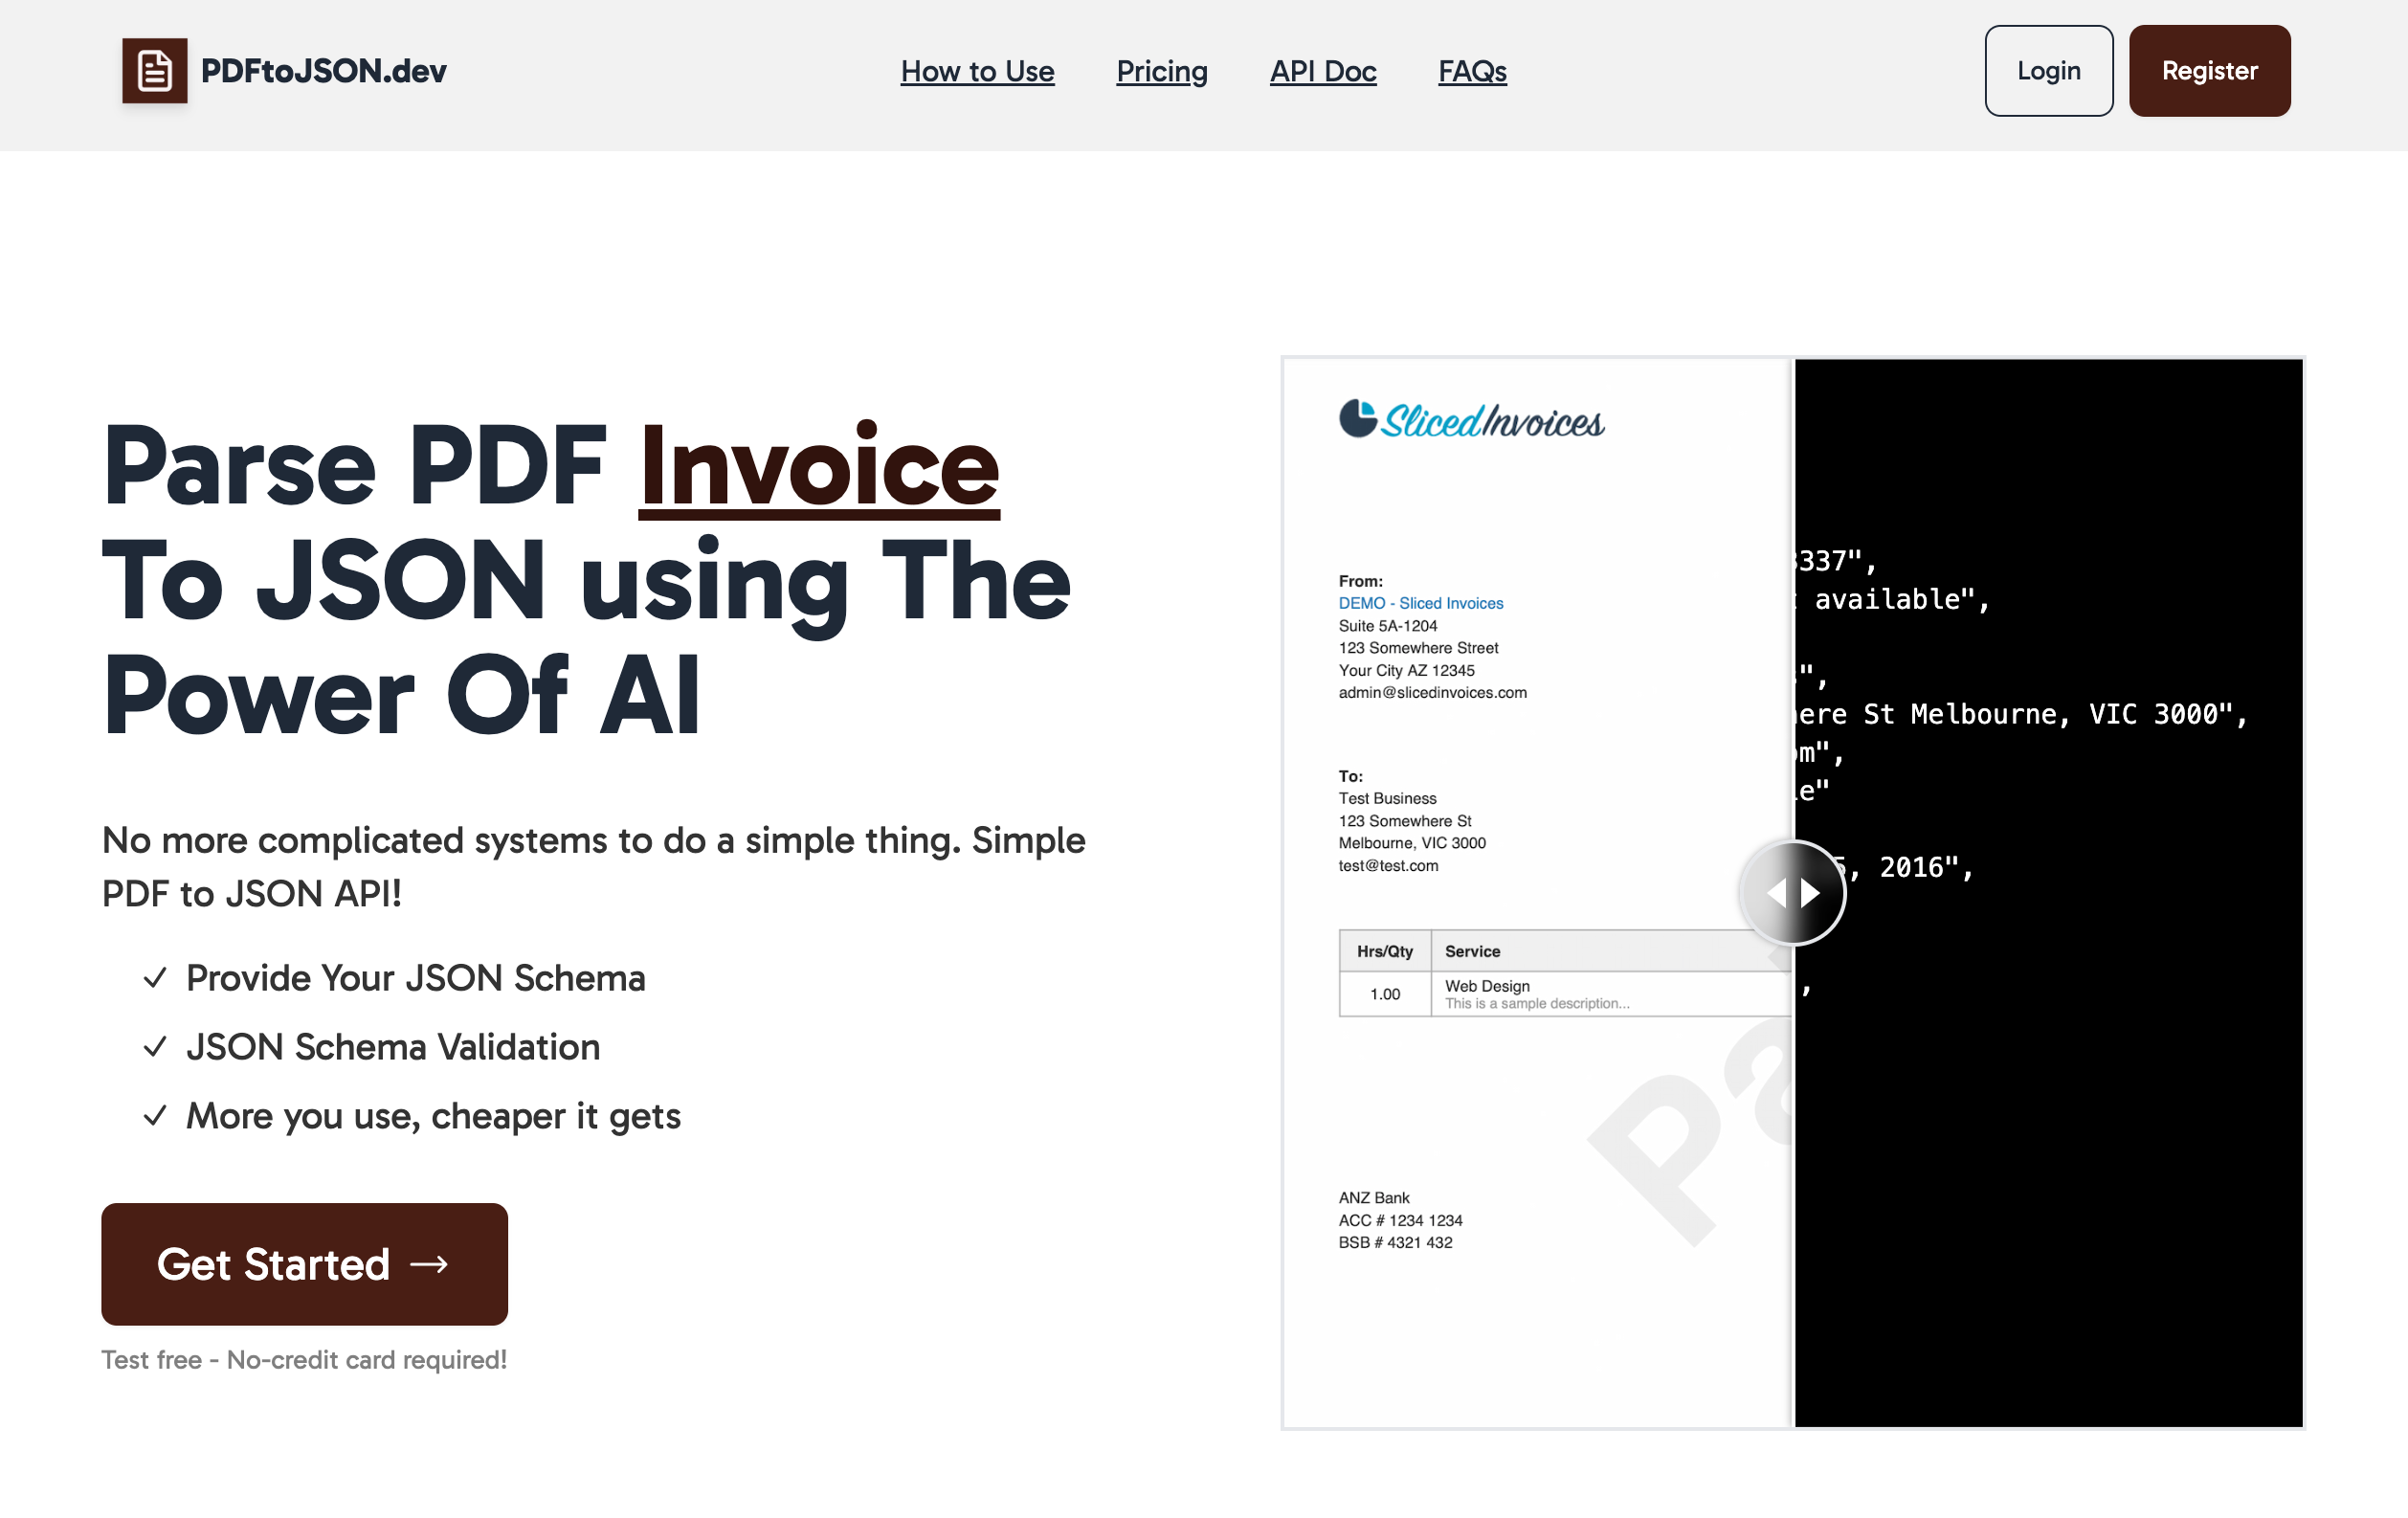Click the DEMO - Sliced Invoices link
The image size is (2408, 1518).
[x=1420, y=603]
